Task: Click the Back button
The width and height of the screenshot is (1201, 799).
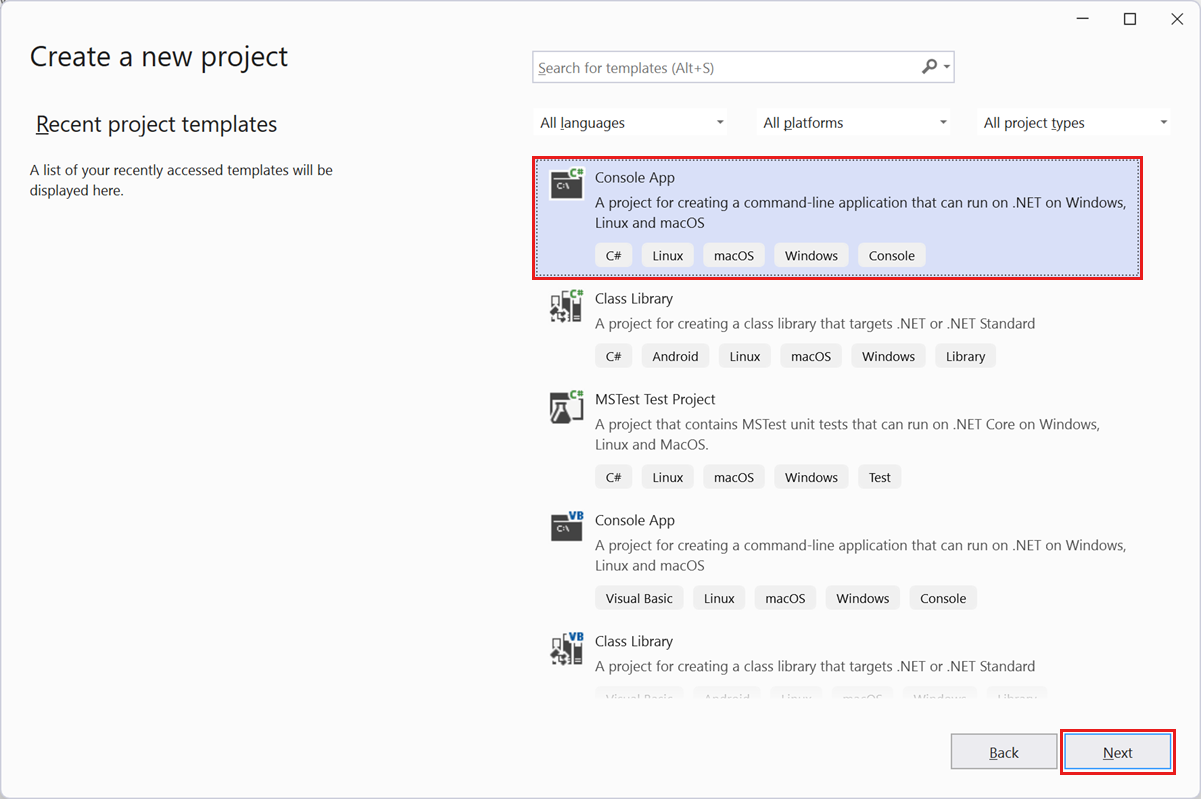Action: pyautogui.click(x=1003, y=751)
